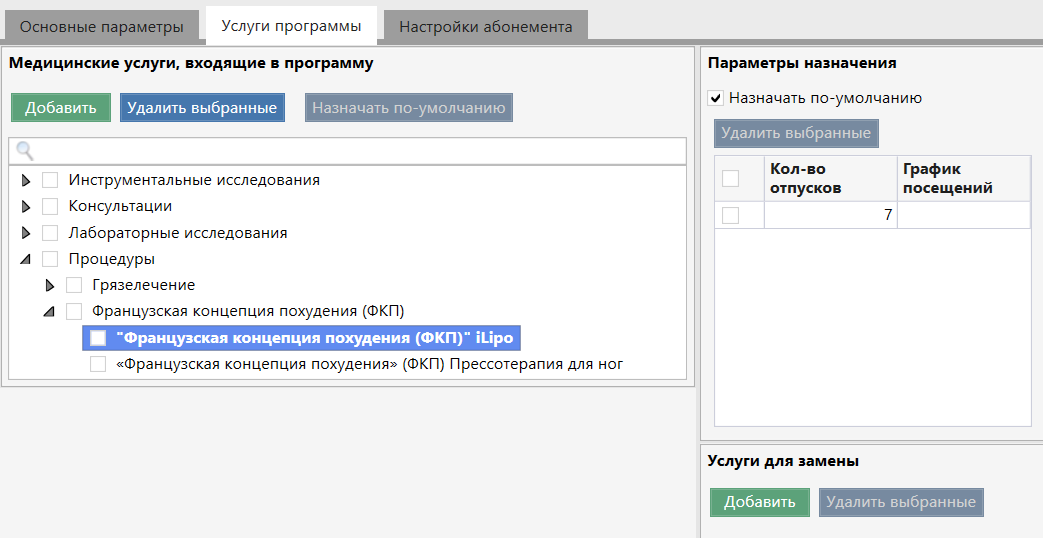This screenshot has width=1043, height=538.
Task: Switch to Основные параметры tab
Action: click(102, 26)
